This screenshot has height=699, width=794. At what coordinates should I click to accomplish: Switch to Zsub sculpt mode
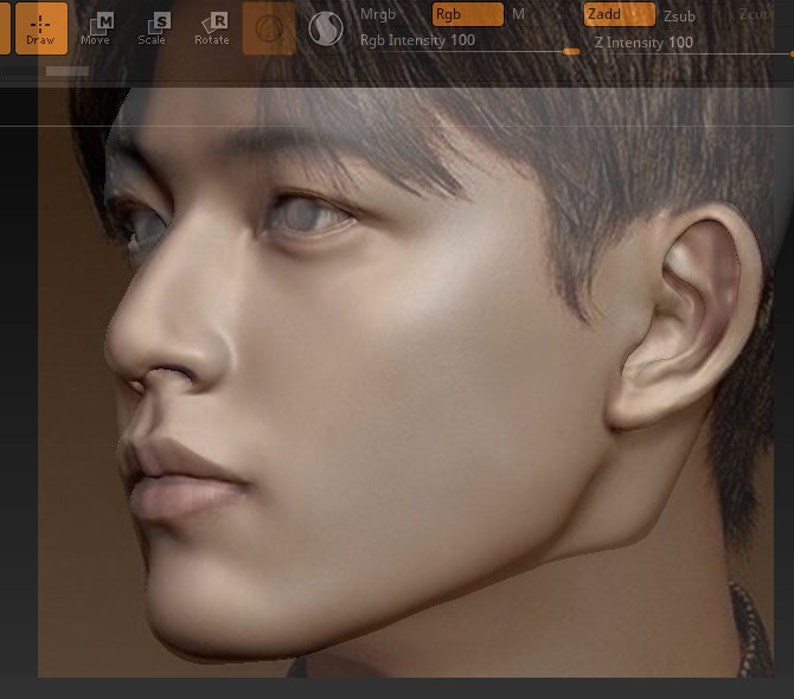679,16
